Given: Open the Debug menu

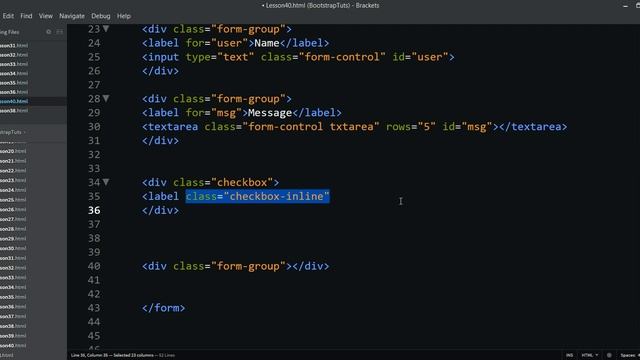Looking at the screenshot, I should coord(101,16).
